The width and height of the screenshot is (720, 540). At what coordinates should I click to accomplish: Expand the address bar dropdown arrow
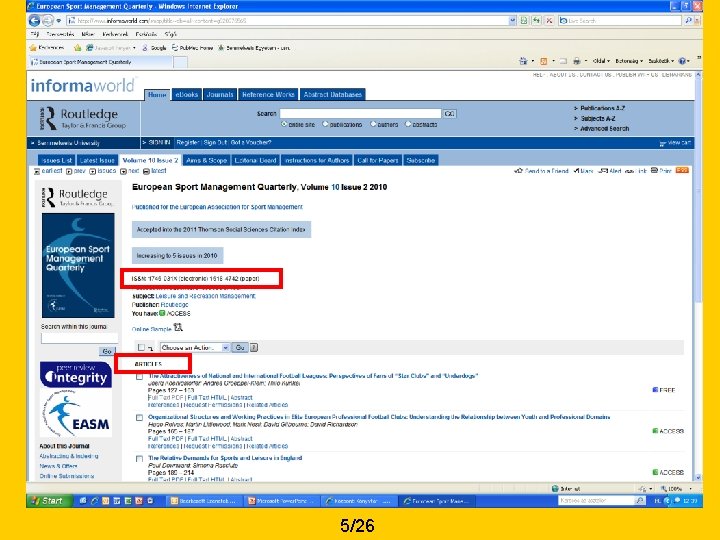(512, 21)
